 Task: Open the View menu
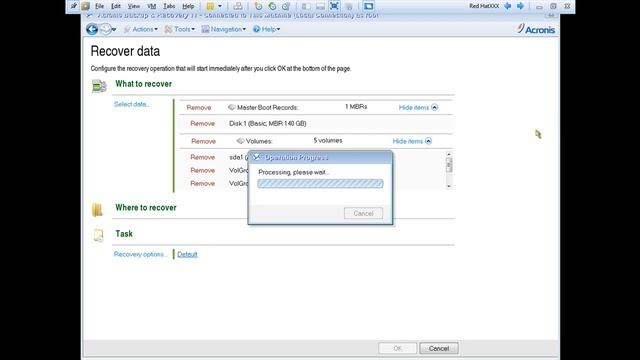[x=133, y=7]
